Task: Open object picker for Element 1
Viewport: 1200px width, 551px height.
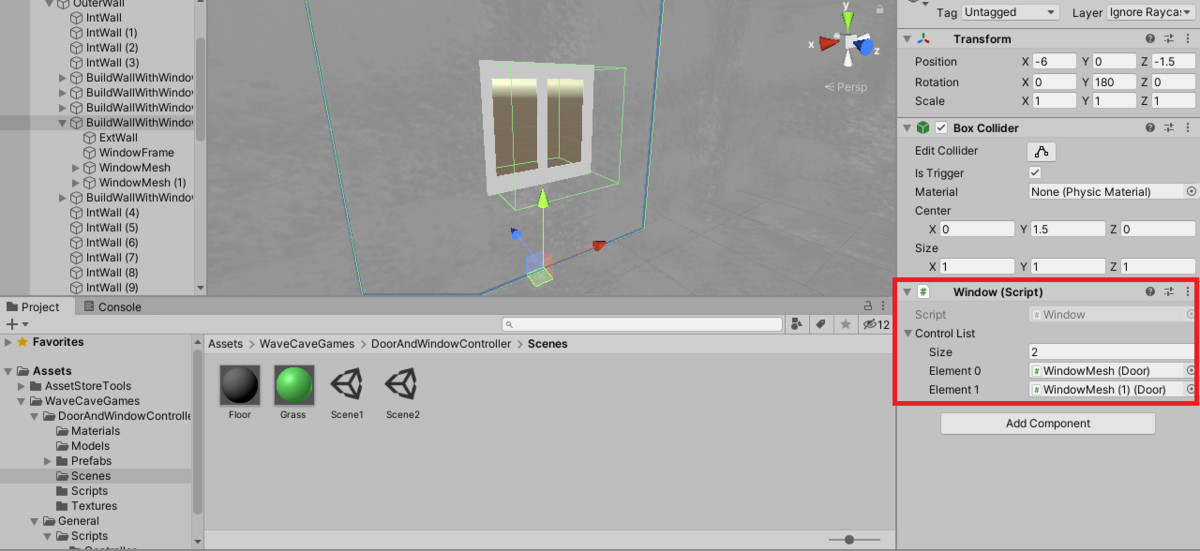Action: click(x=1190, y=389)
